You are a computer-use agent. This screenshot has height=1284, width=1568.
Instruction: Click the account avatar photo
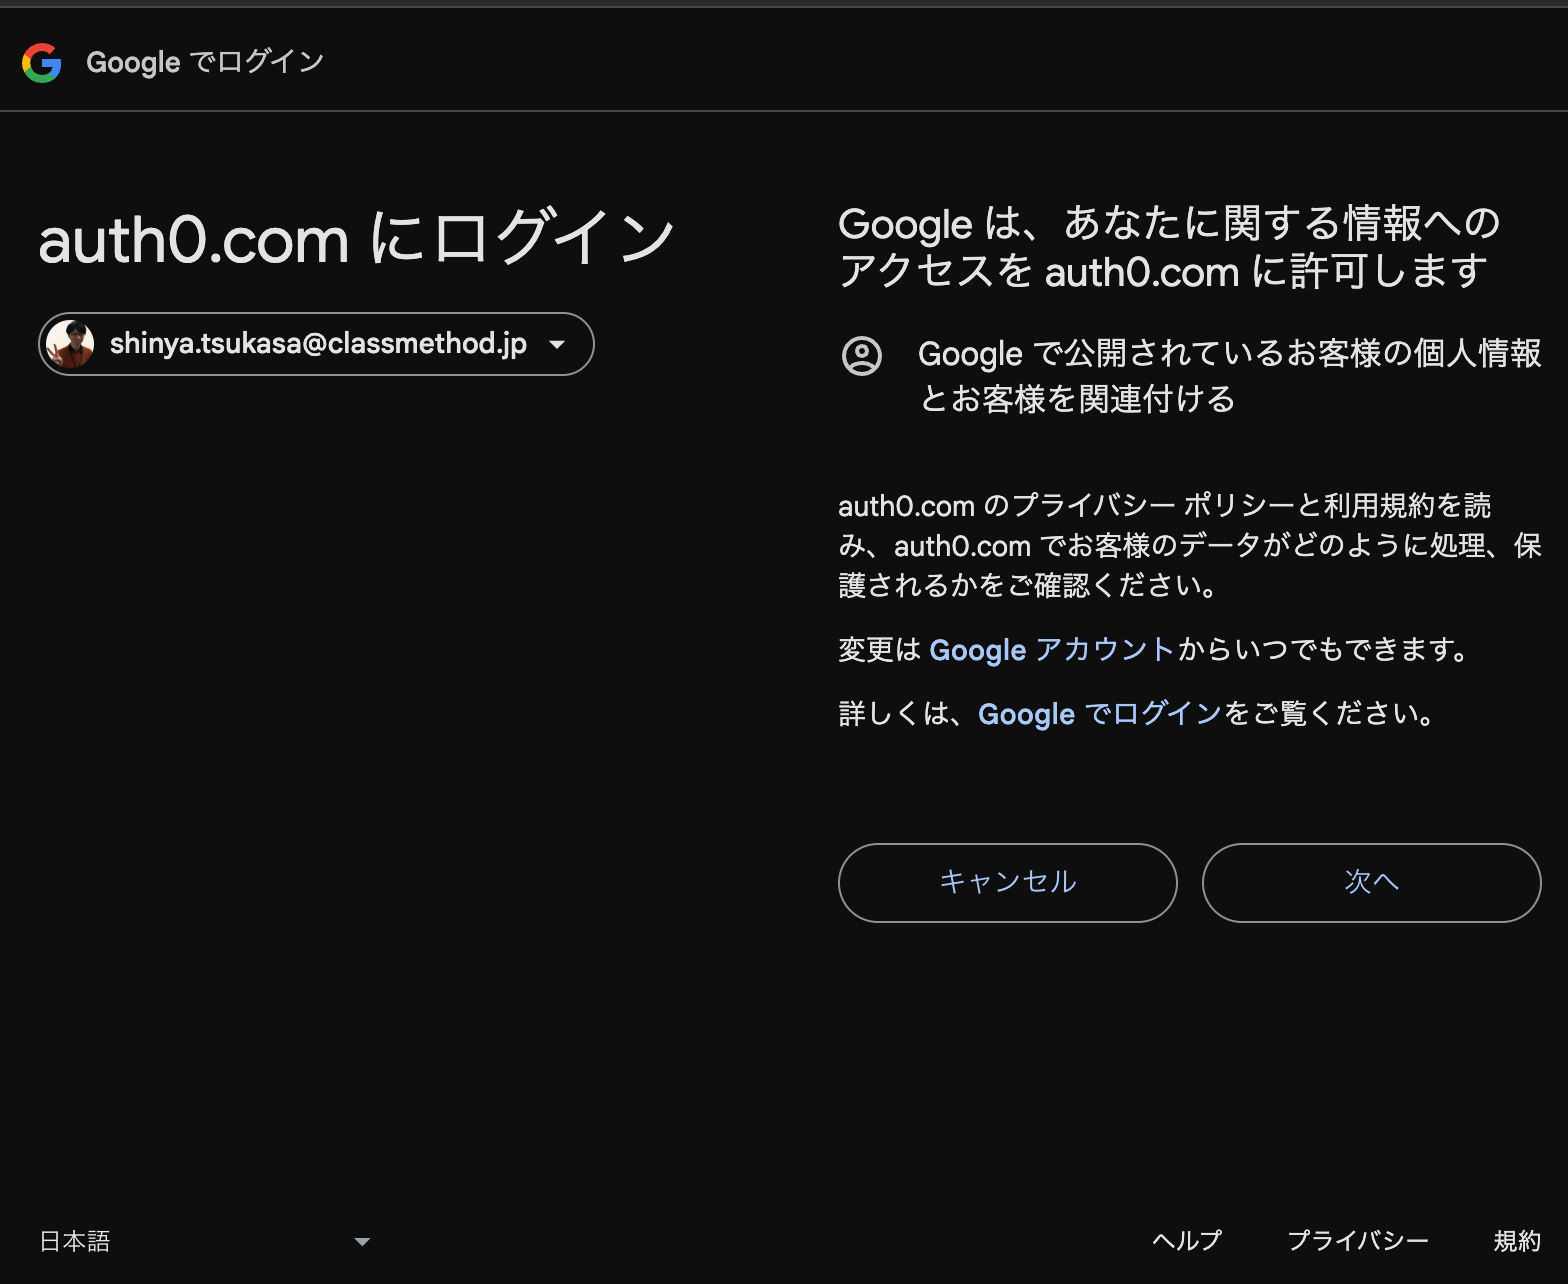70,344
